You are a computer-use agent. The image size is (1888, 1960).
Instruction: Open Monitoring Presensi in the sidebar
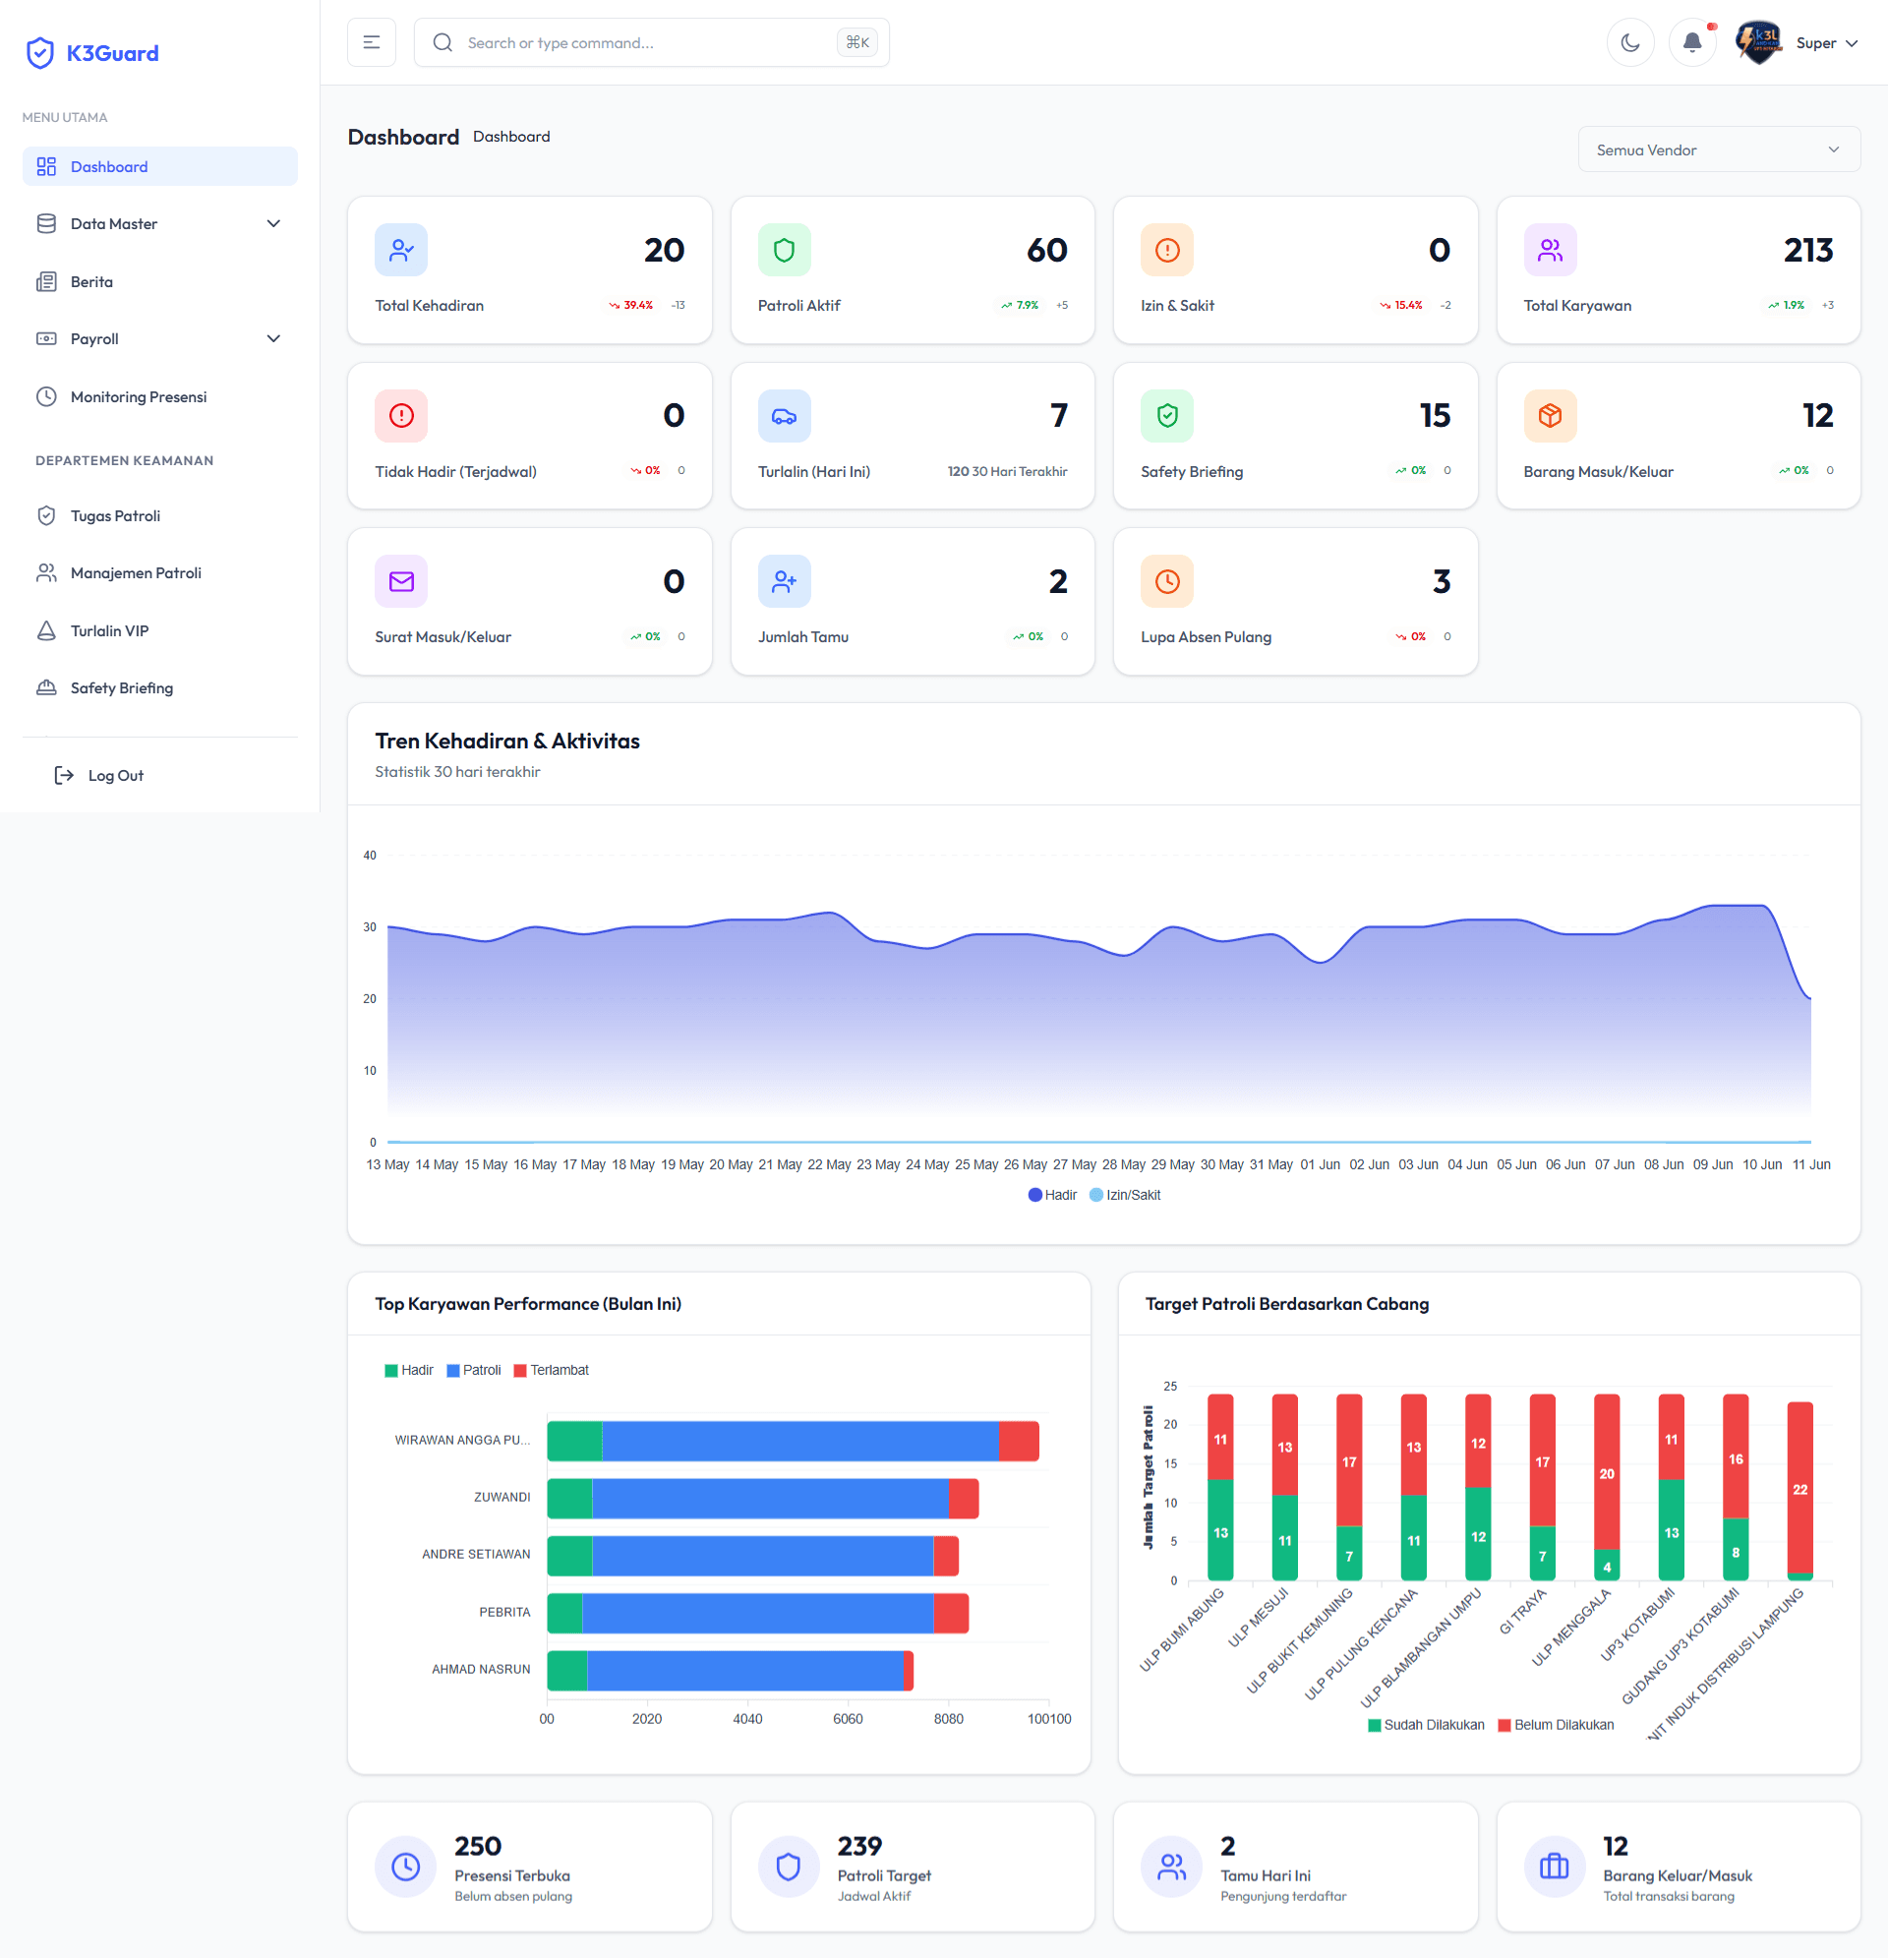point(160,397)
